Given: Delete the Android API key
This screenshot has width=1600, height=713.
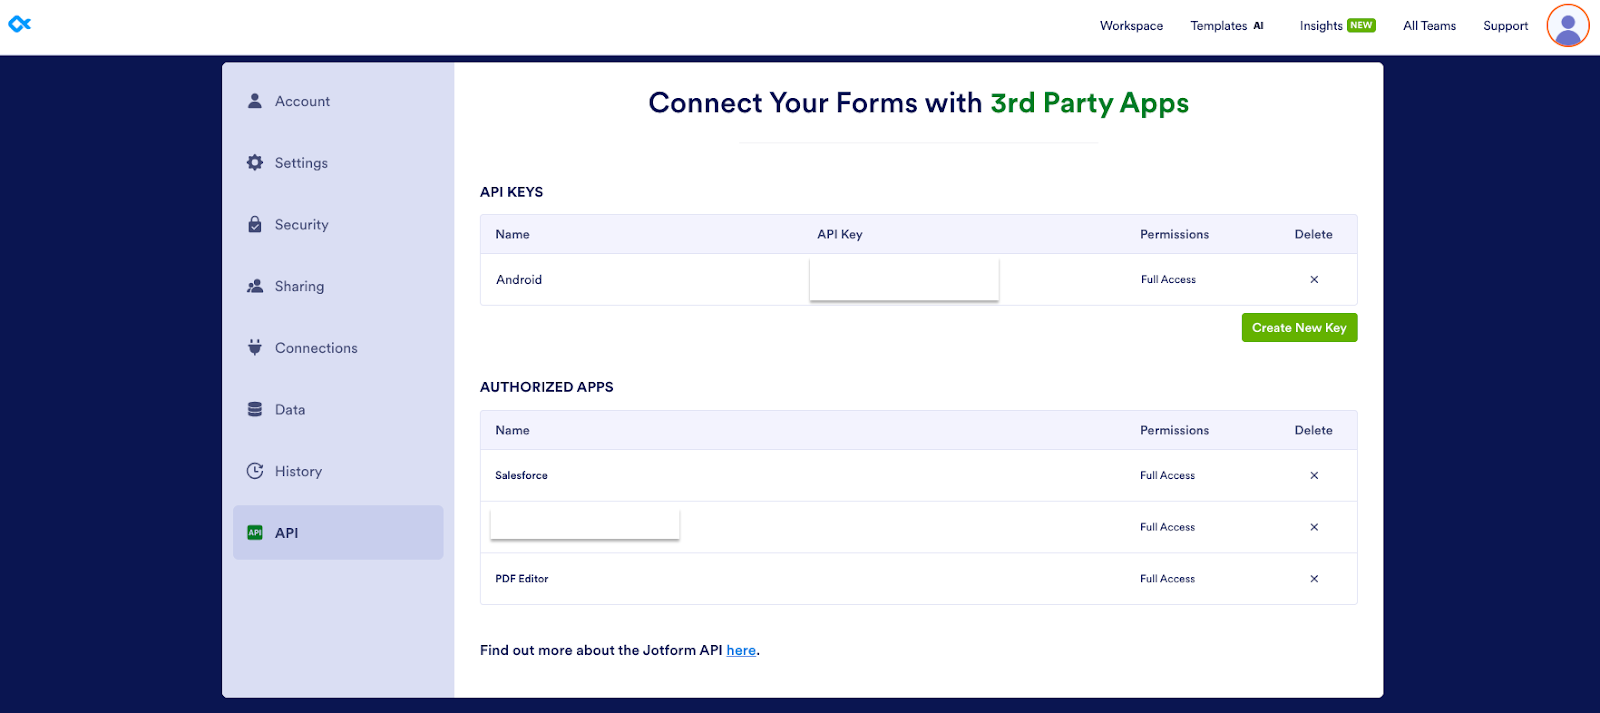Looking at the screenshot, I should tap(1314, 279).
